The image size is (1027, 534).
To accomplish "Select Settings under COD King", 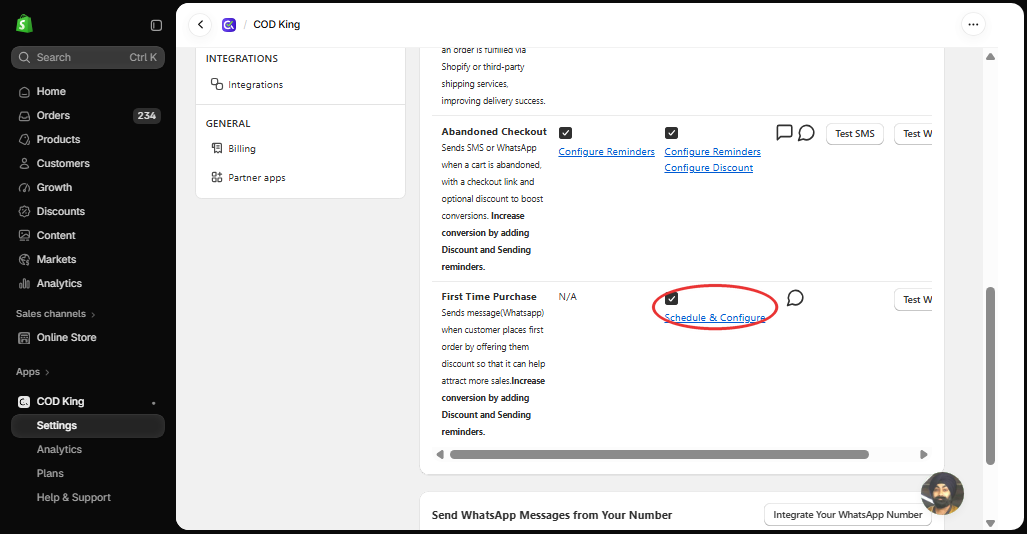I will (88, 426).
